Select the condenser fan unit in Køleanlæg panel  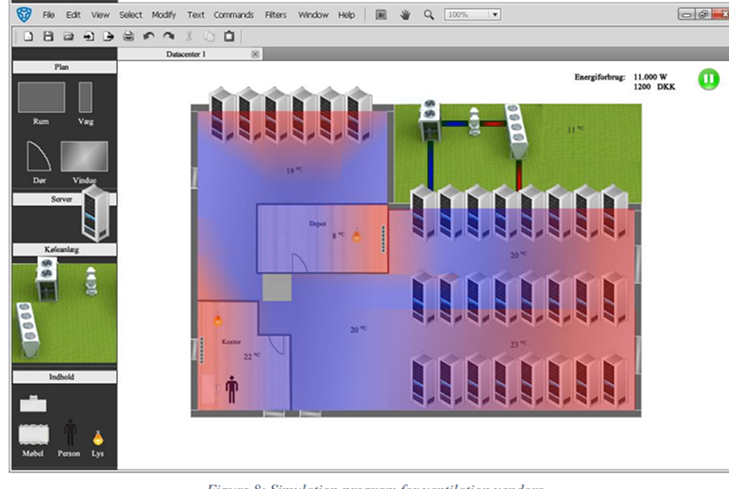coord(28,329)
